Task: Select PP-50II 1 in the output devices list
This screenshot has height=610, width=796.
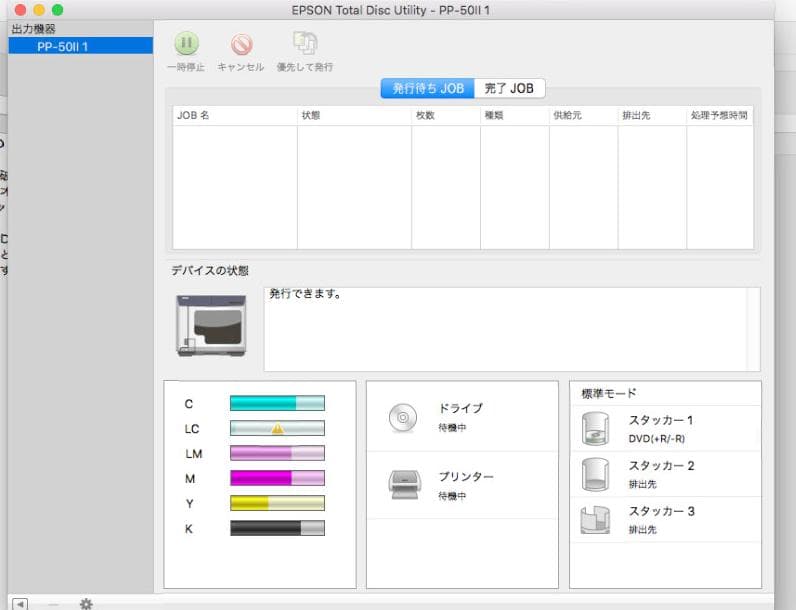Action: coord(80,46)
